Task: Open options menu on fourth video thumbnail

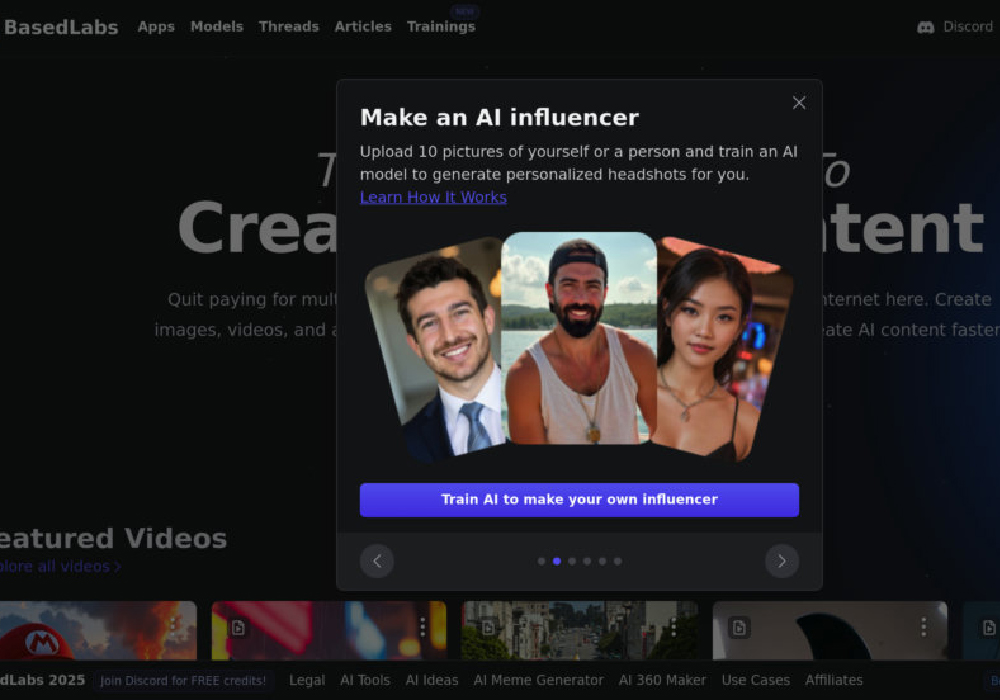Action: click(x=923, y=627)
